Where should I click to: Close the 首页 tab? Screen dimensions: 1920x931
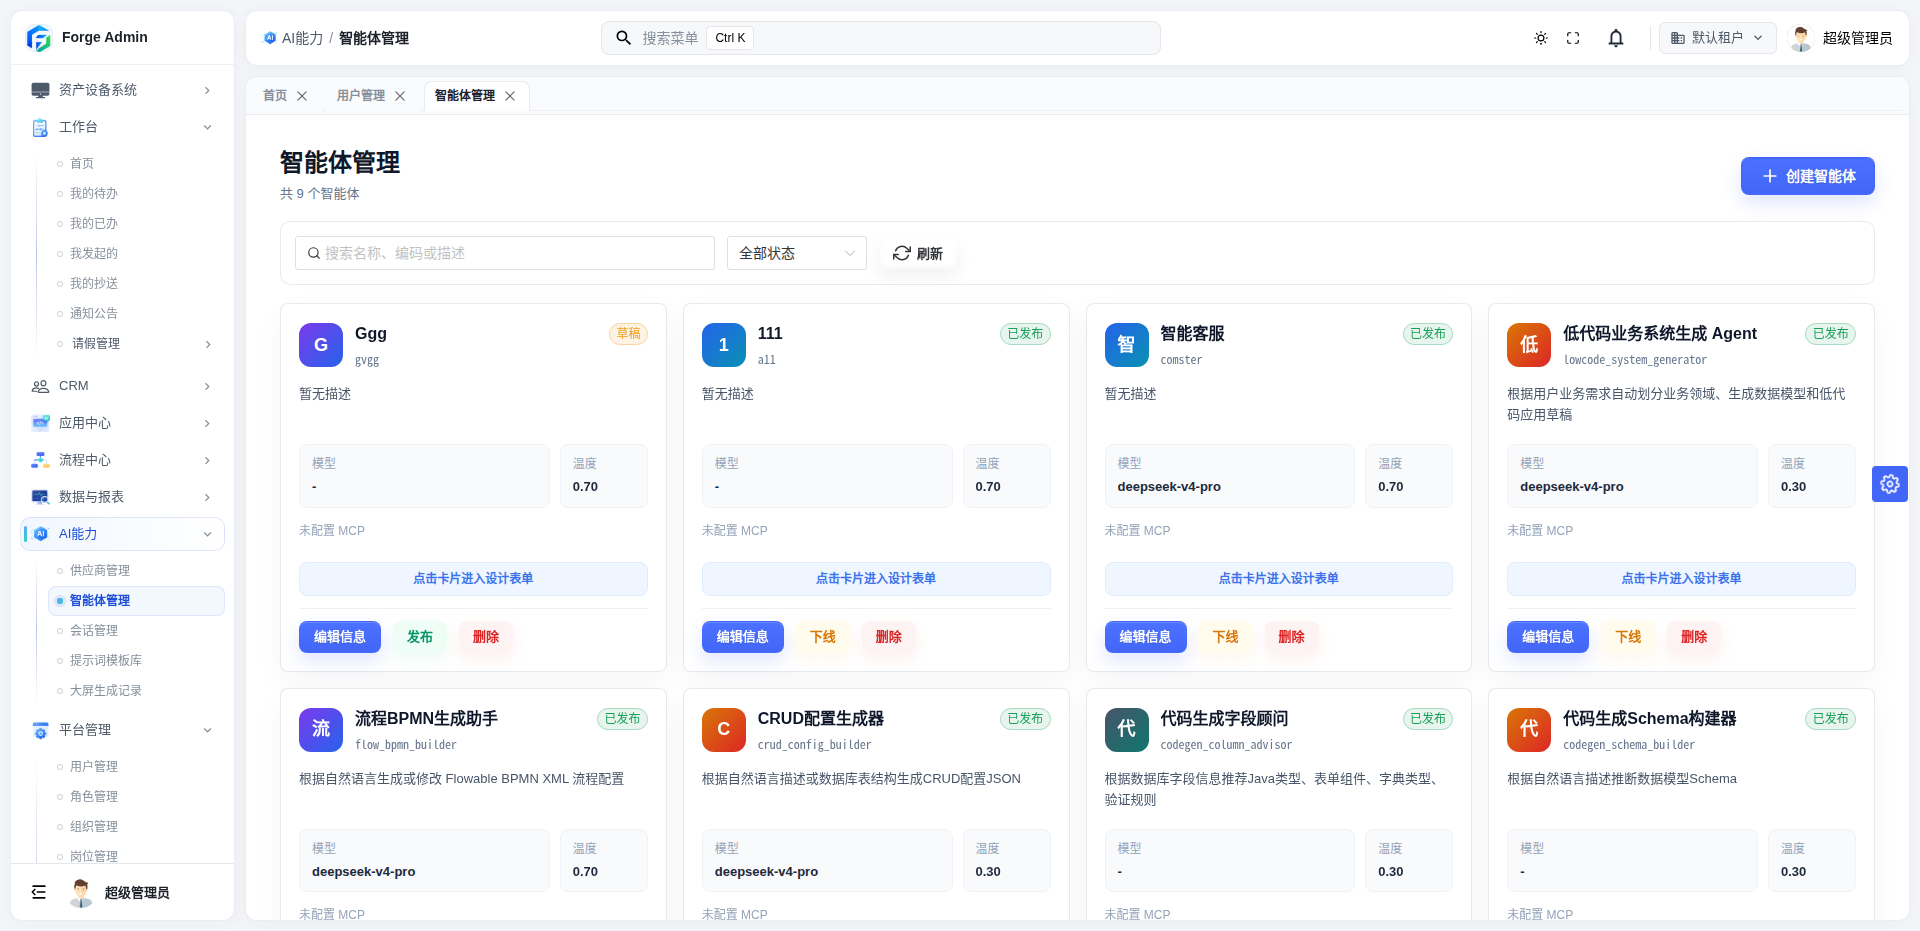pos(302,96)
